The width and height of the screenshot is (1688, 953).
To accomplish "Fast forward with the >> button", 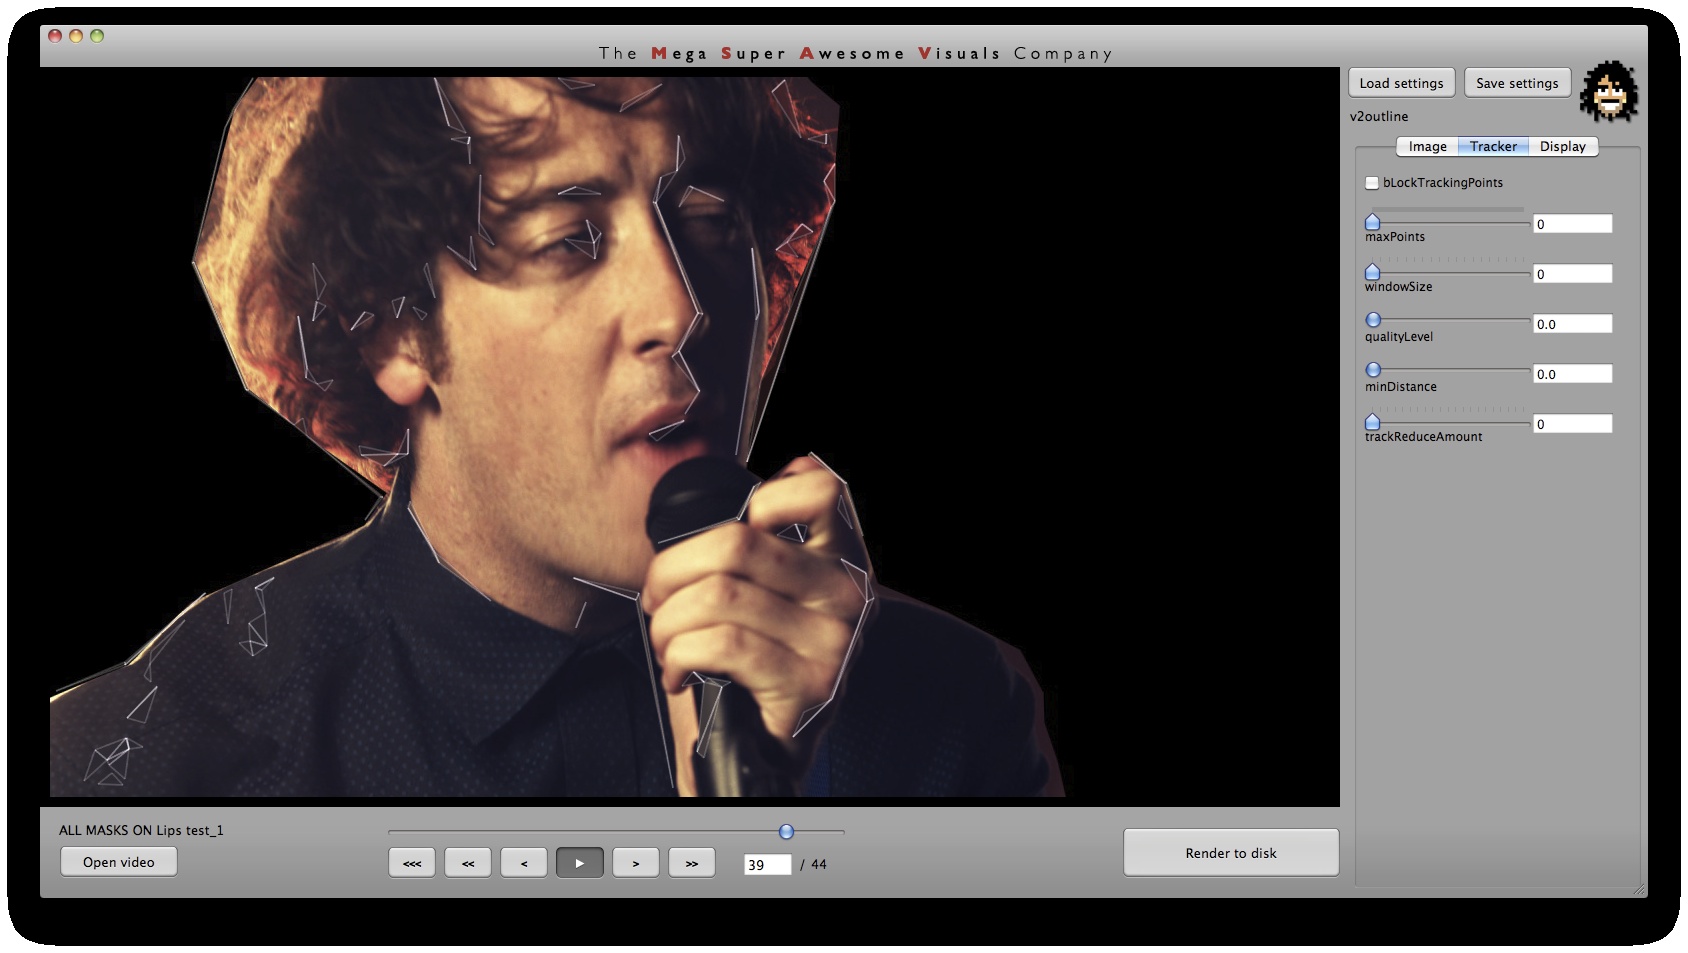I will pos(692,863).
